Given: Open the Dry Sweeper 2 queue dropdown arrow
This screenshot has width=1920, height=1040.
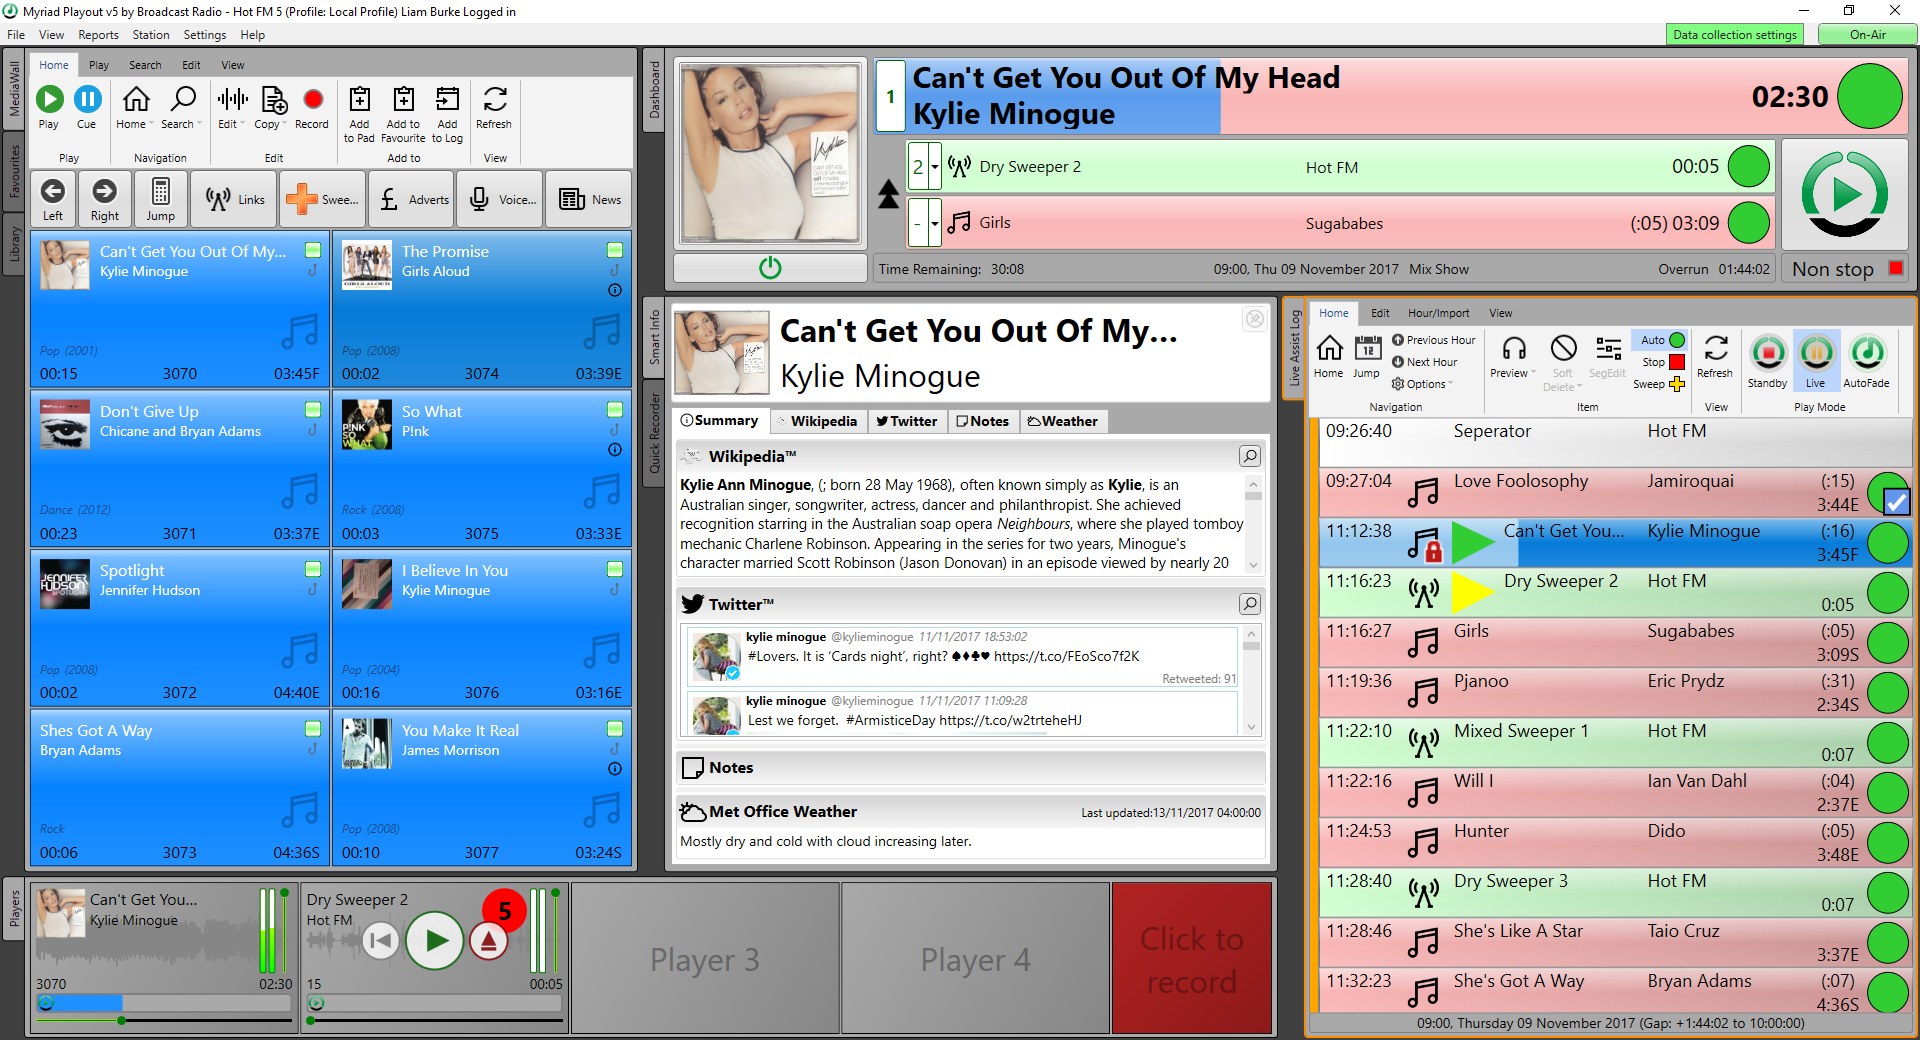Looking at the screenshot, I should click(935, 167).
